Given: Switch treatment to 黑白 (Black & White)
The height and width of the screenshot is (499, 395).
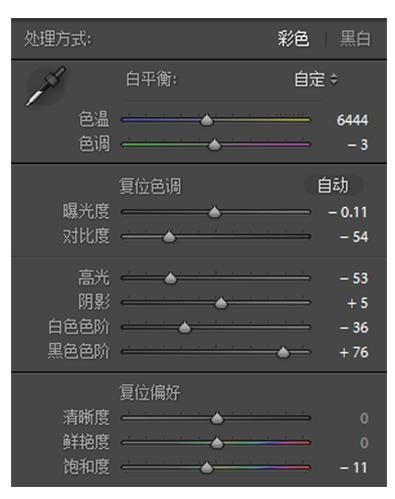Looking at the screenshot, I should click(x=355, y=39).
